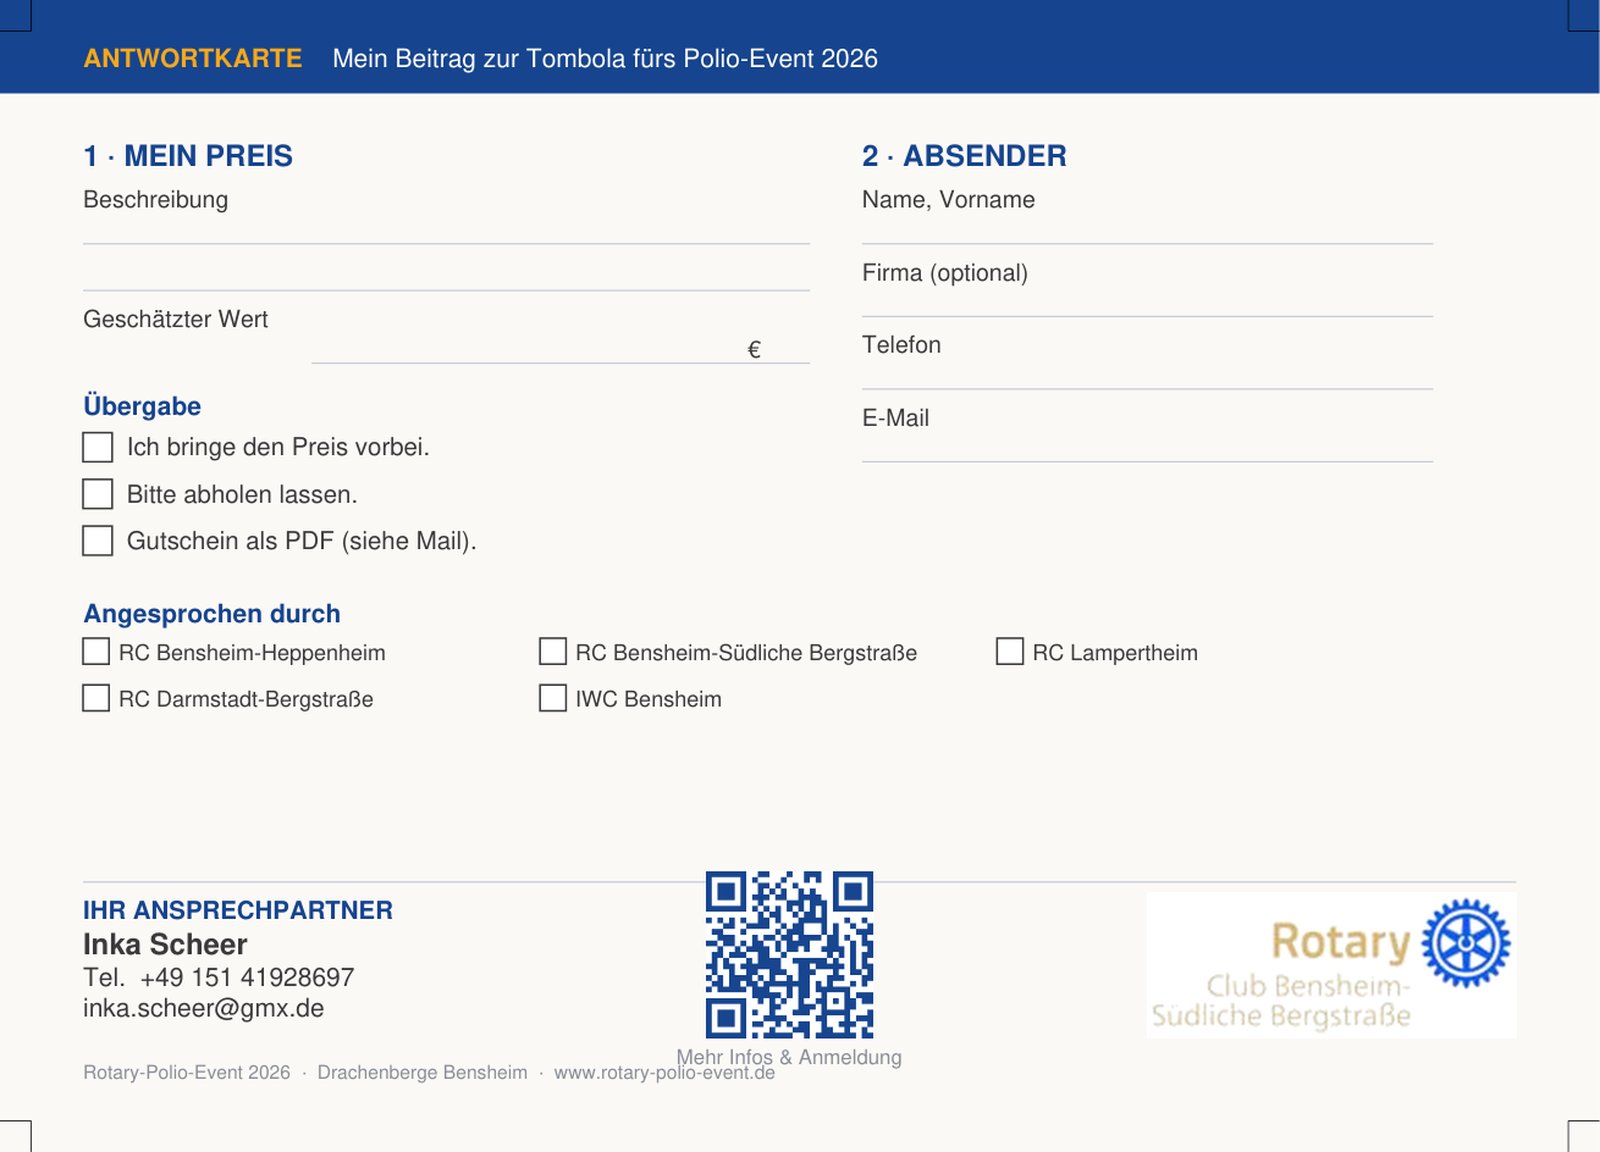Select 'Gutschein als PDF' checkbox
This screenshot has width=1600, height=1152.
tap(97, 541)
